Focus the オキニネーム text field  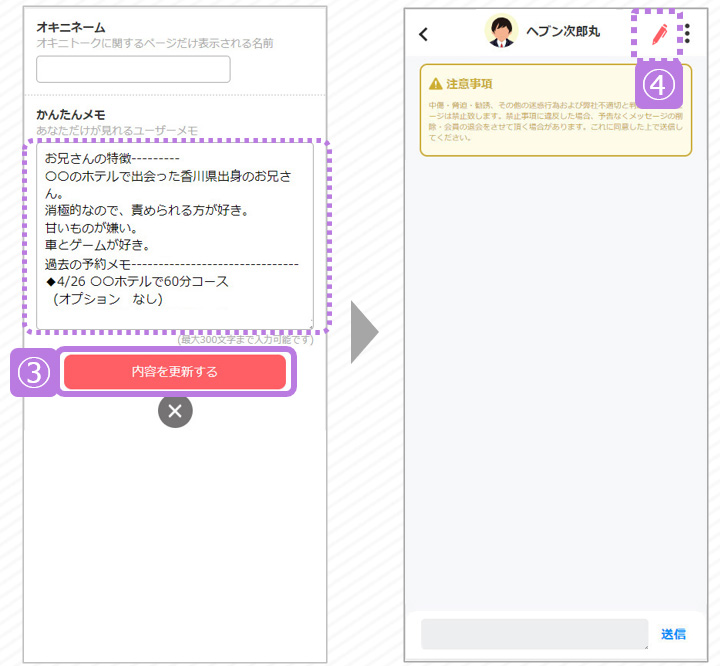click(133, 69)
